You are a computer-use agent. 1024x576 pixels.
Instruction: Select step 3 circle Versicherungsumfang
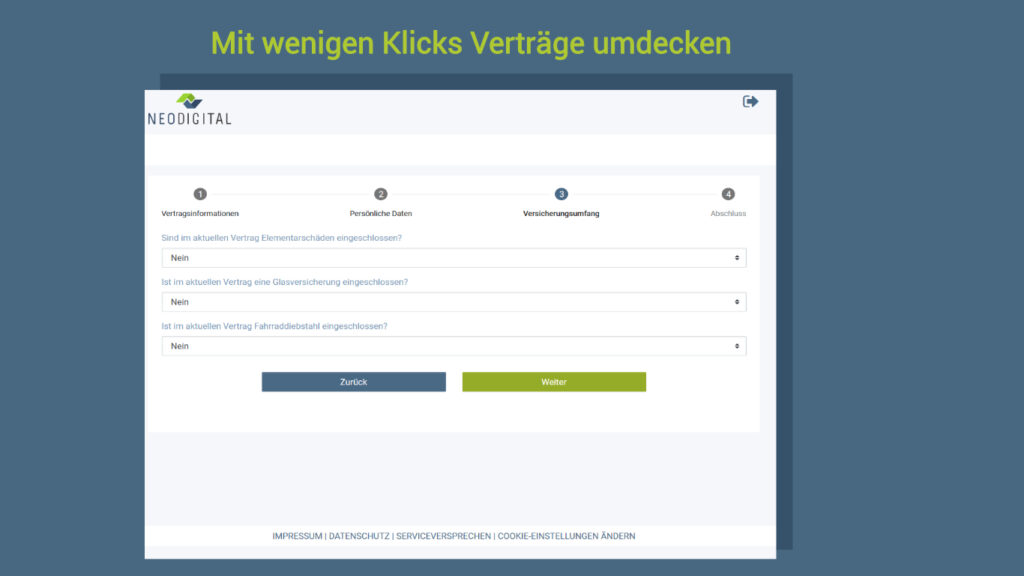(x=561, y=194)
